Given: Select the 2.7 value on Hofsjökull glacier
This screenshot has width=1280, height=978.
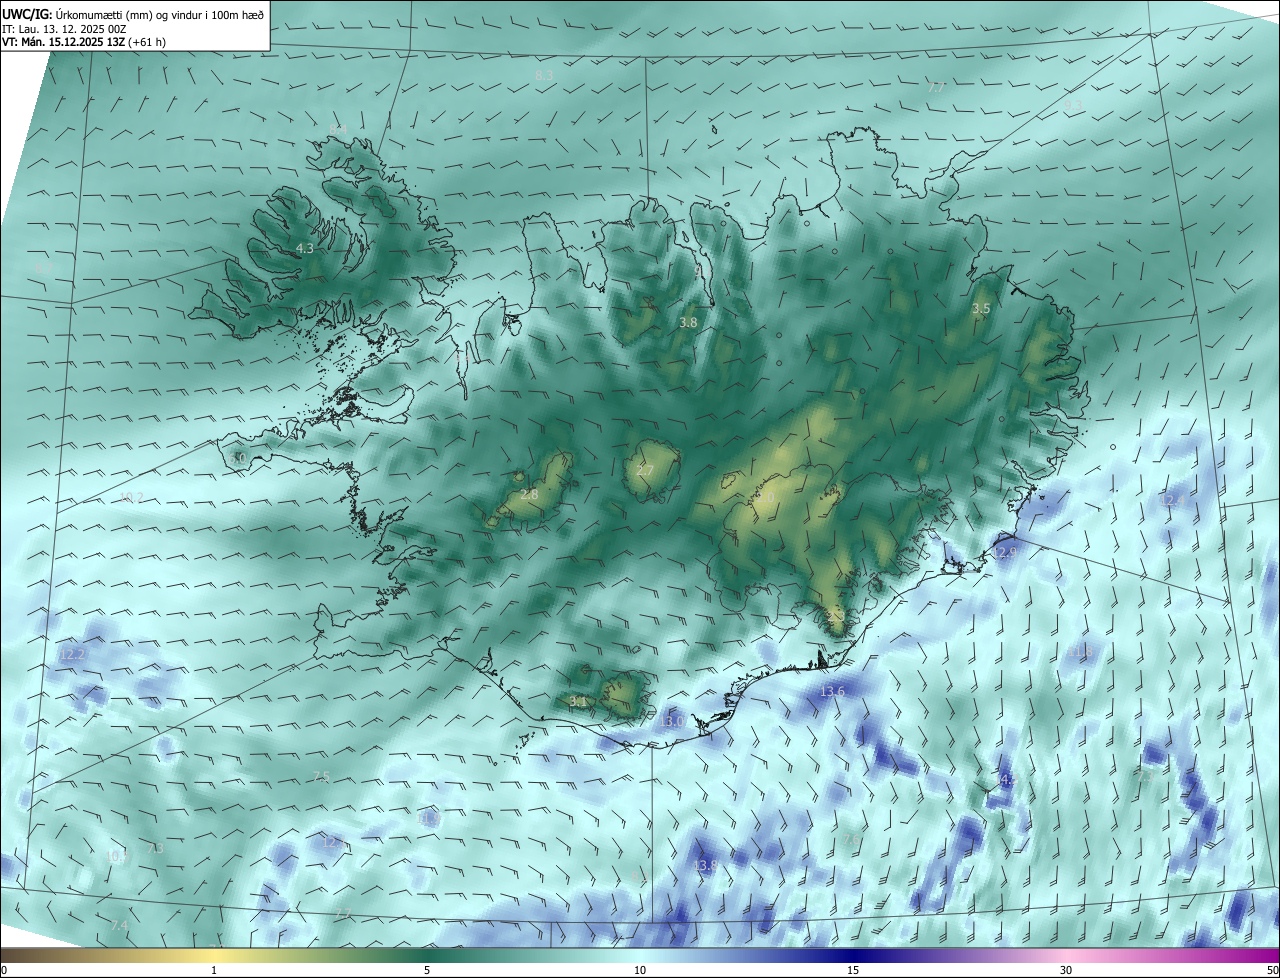Looking at the screenshot, I should pyautogui.click(x=645, y=470).
